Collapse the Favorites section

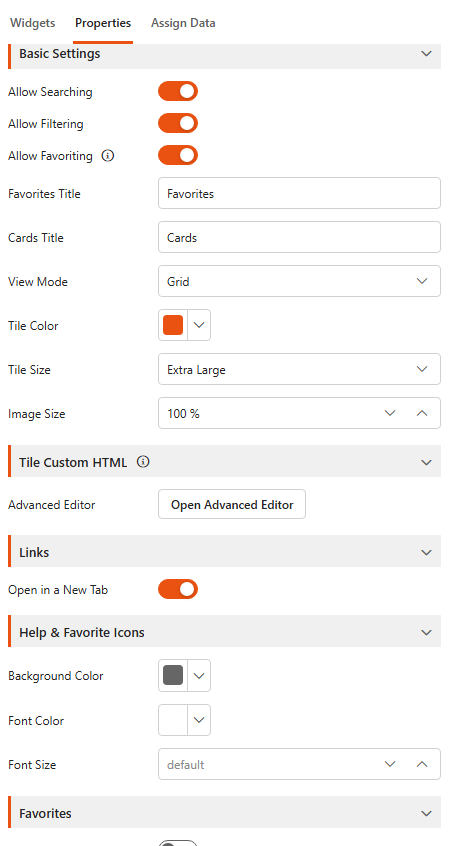click(x=426, y=813)
